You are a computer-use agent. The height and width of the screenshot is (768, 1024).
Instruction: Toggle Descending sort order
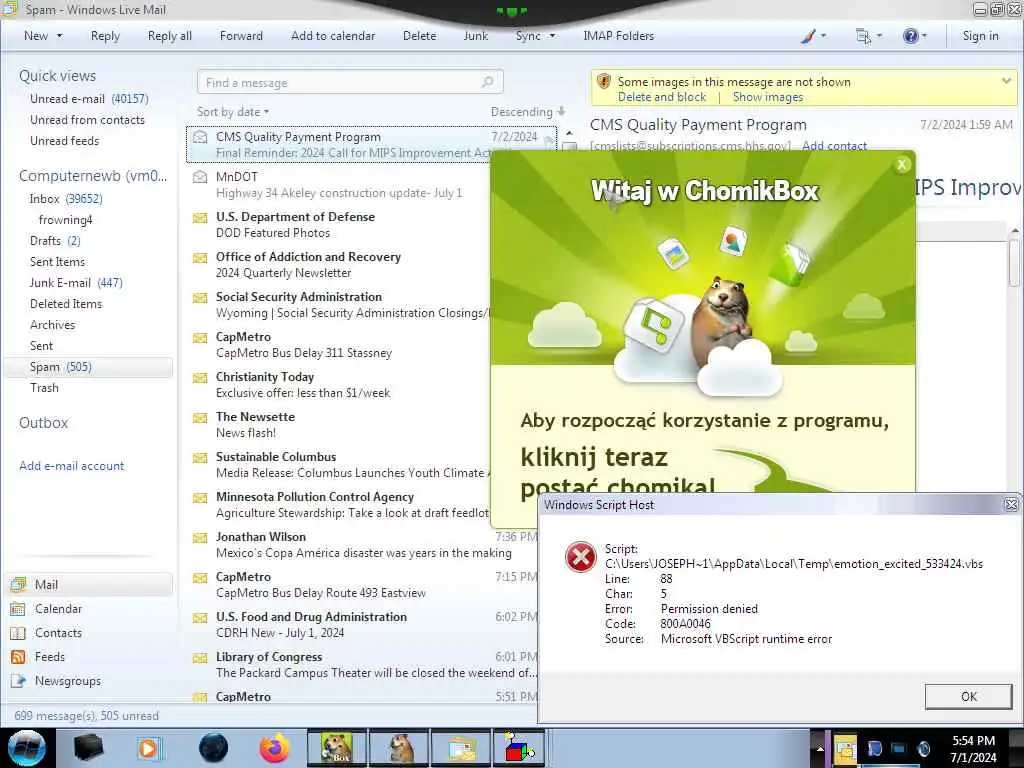528,112
